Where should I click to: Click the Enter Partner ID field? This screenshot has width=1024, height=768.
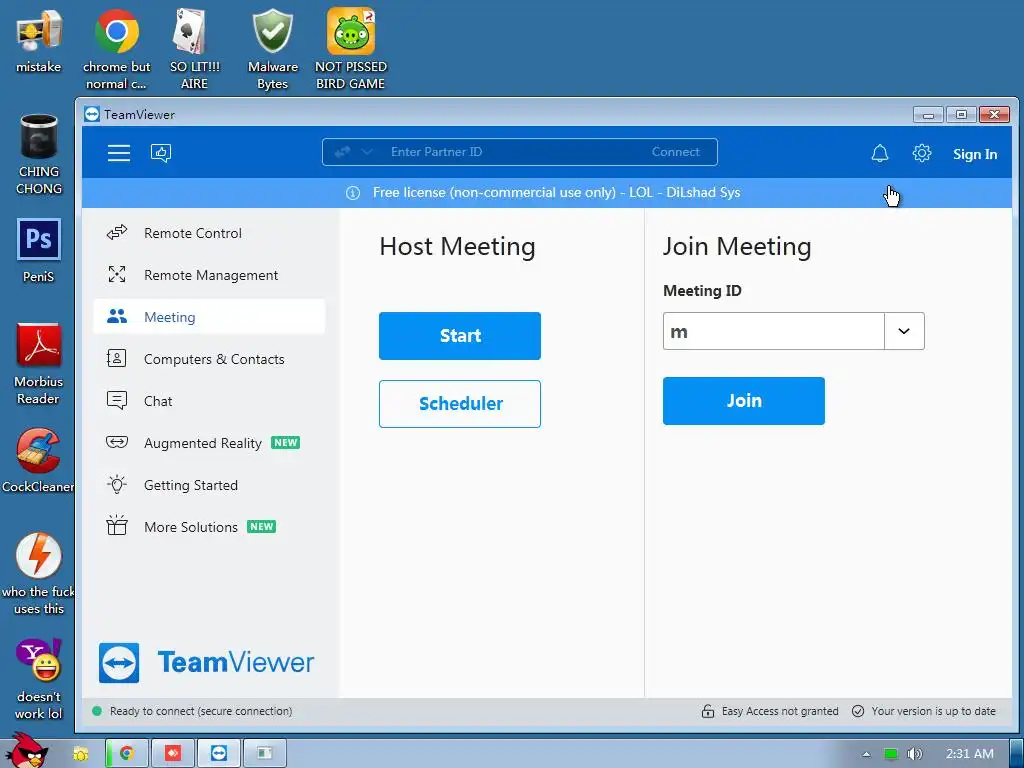point(509,152)
